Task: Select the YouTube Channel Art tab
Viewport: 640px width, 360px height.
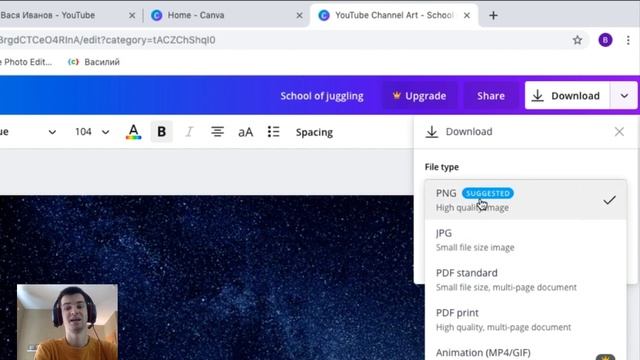Action: (393, 16)
